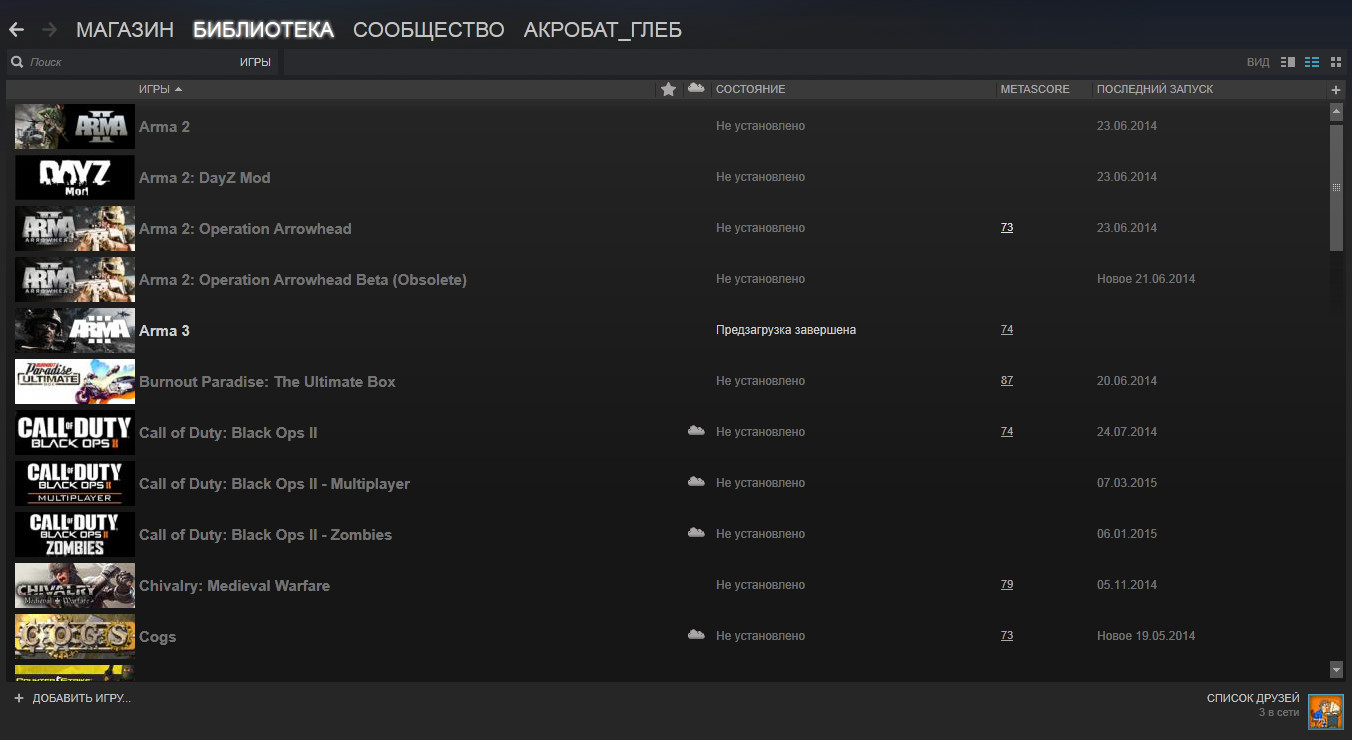Open Metascore 74 link for Arma 3

coord(1007,330)
